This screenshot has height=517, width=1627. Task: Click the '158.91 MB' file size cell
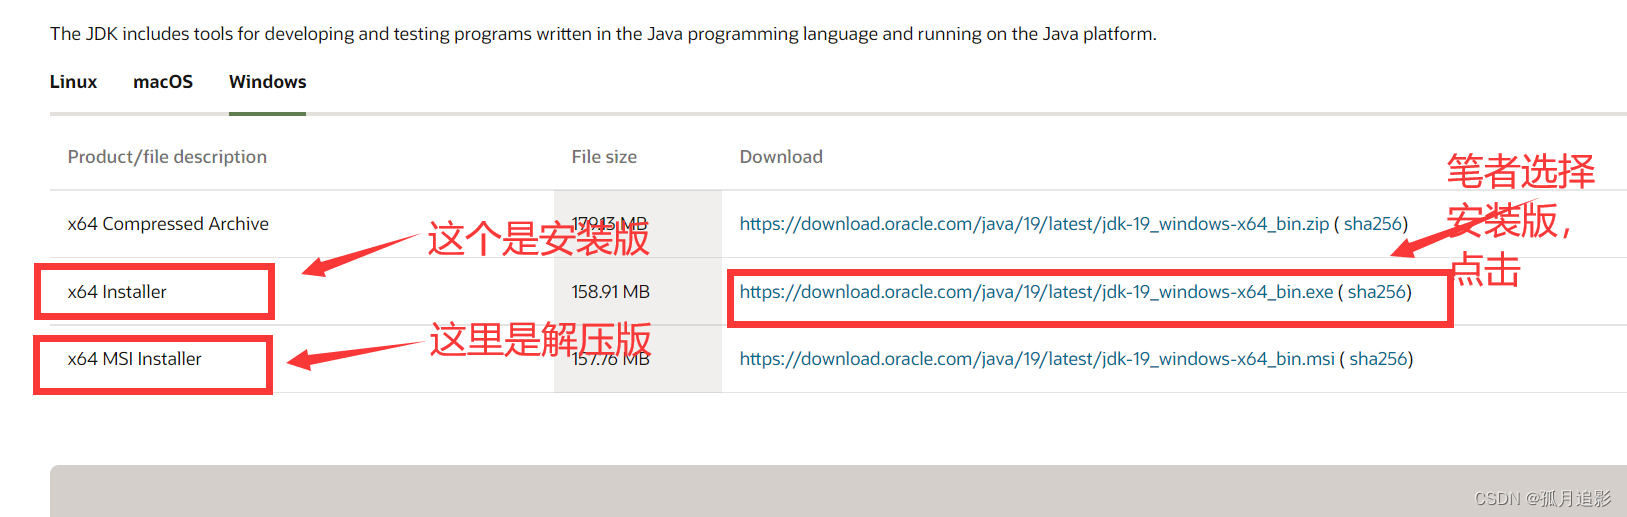(610, 292)
